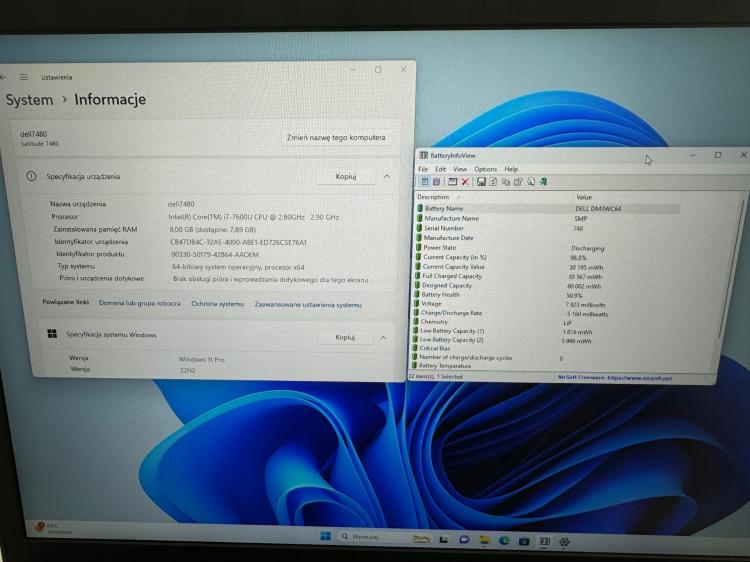Image resolution: width=750 pixels, height=562 pixels.
Task: Open Task View from taskbar
Action: (x=443, y=540)
